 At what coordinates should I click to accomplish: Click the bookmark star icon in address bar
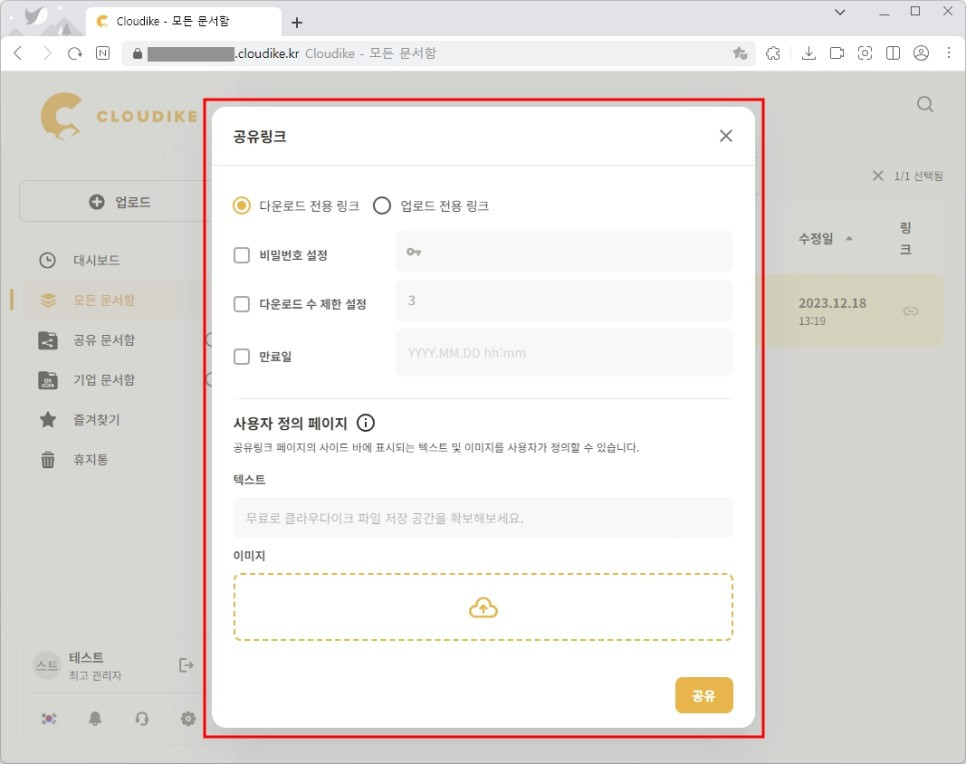(740, 54)
